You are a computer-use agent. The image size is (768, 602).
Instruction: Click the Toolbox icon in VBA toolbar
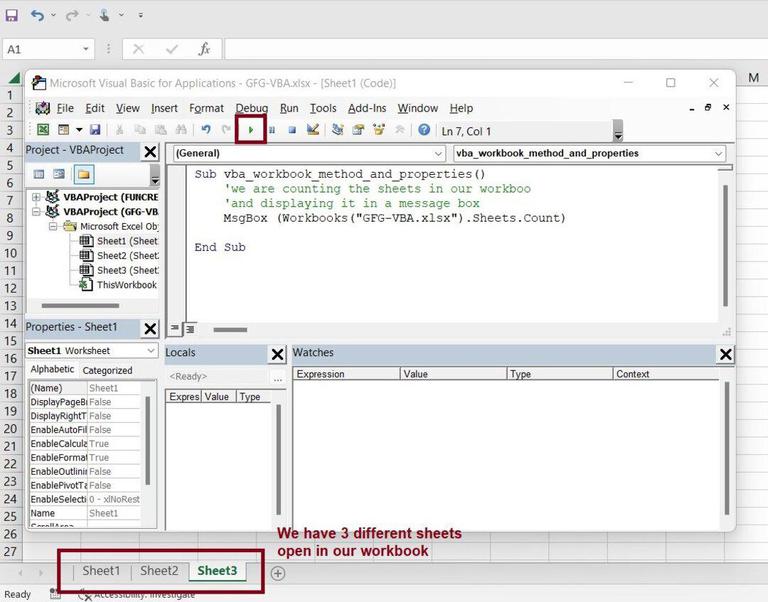click(399, 130)
